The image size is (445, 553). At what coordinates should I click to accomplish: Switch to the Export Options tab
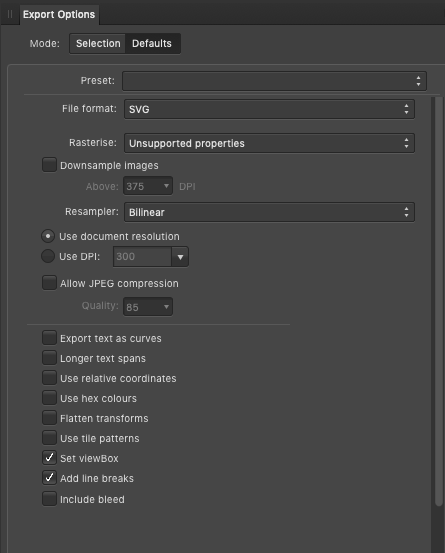pos(59,15)
